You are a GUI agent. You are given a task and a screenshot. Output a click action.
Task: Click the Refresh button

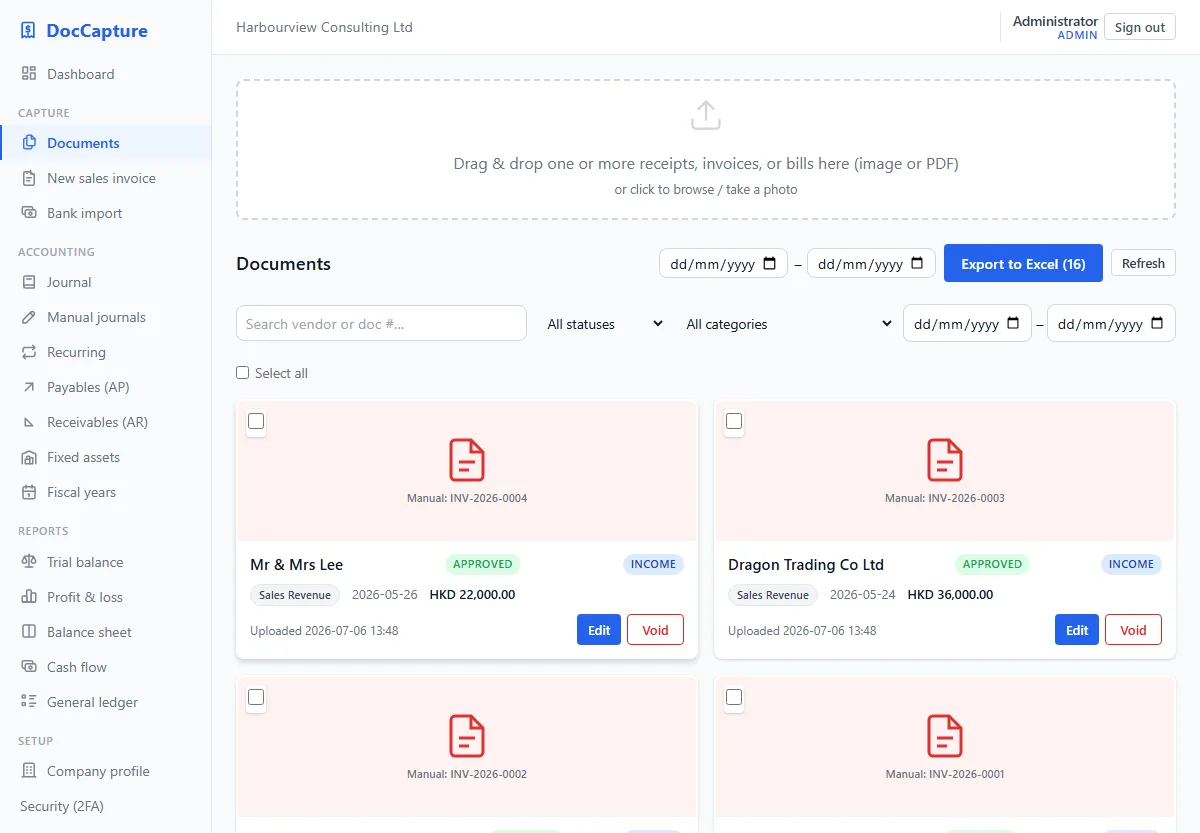click(x=1143, y=264)
